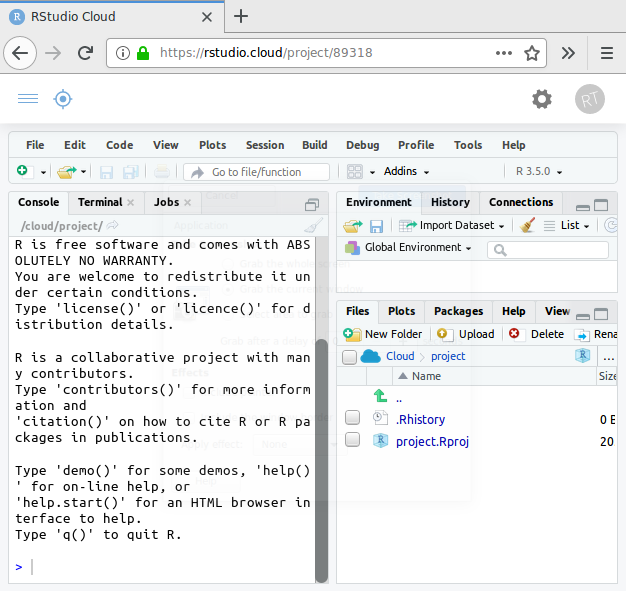
Task: Sort files by the Name column header
Action: [x=426, y=376]
